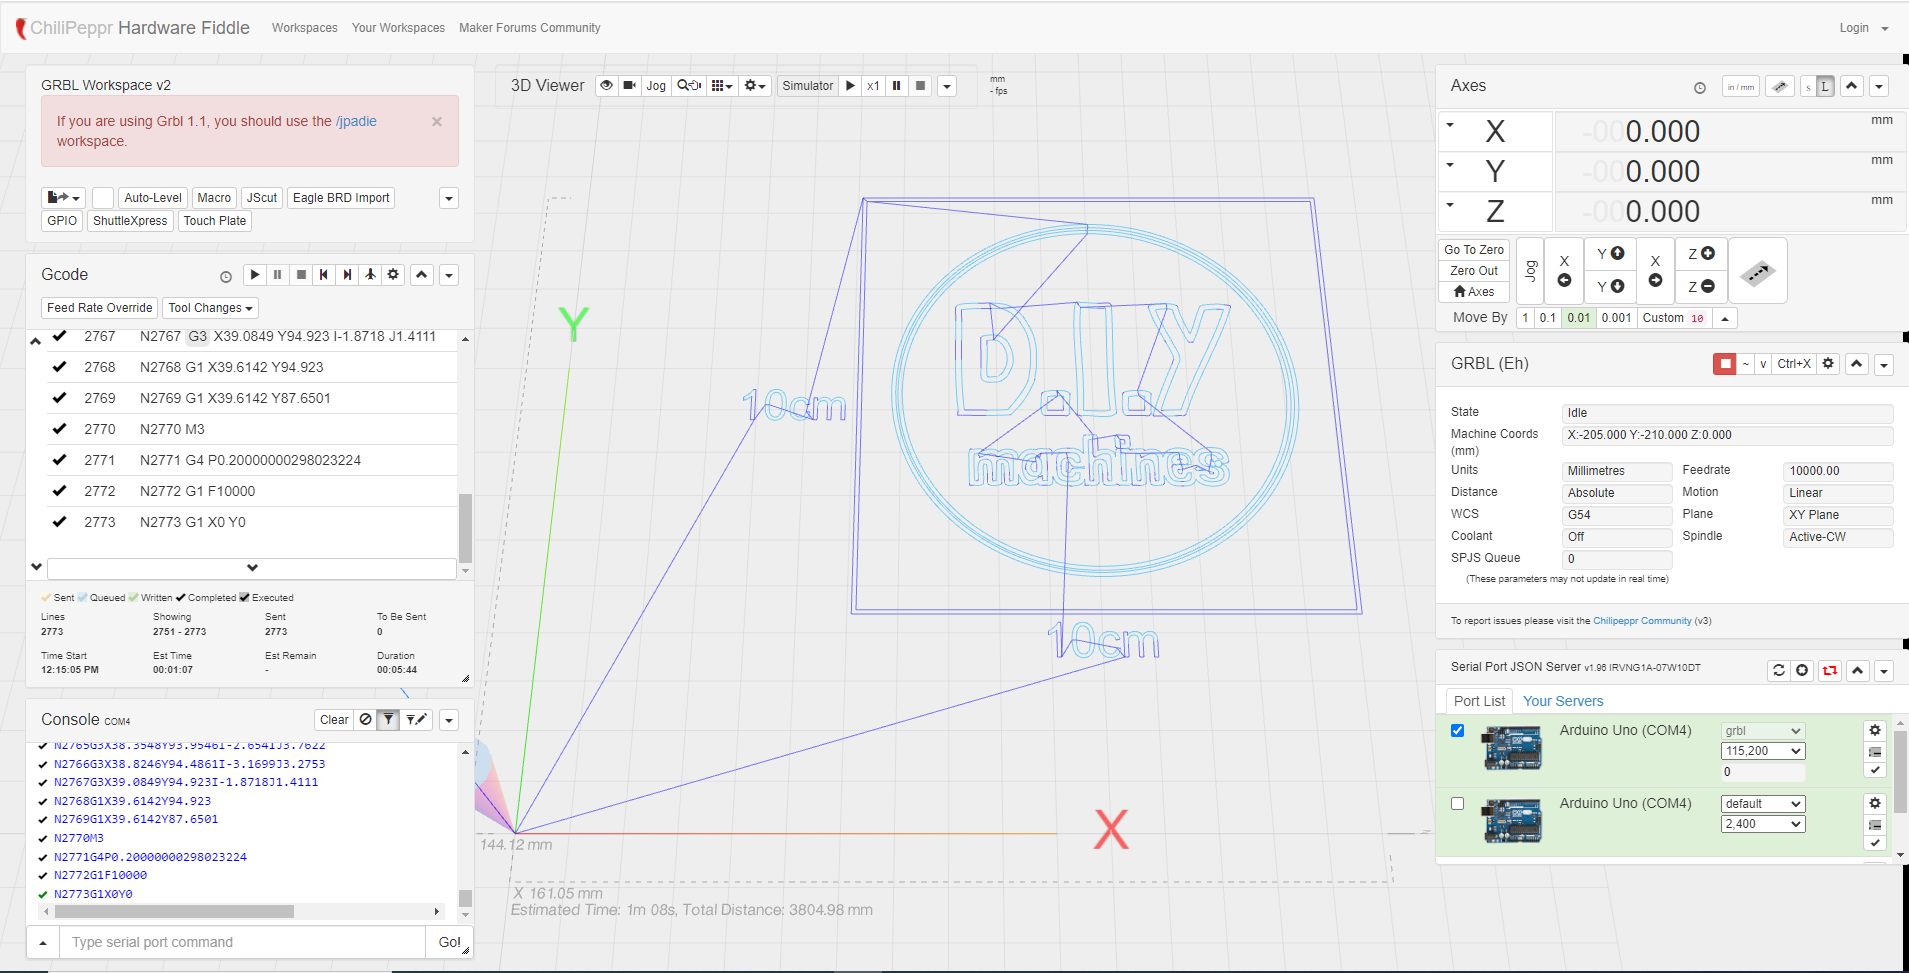The height and width of the screenshot is (973, 1909).
Task: Set Move By increment to 0.1
Action: pos(1548,318)
